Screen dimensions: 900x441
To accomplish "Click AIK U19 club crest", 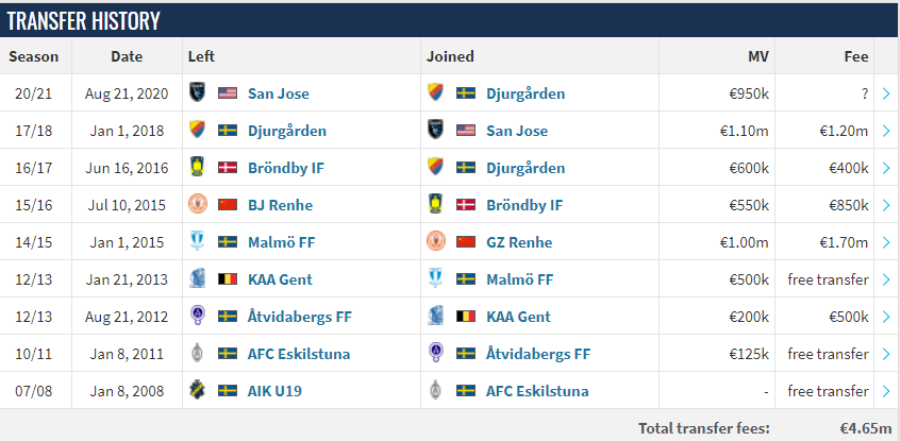I will (x=197, y=391).
